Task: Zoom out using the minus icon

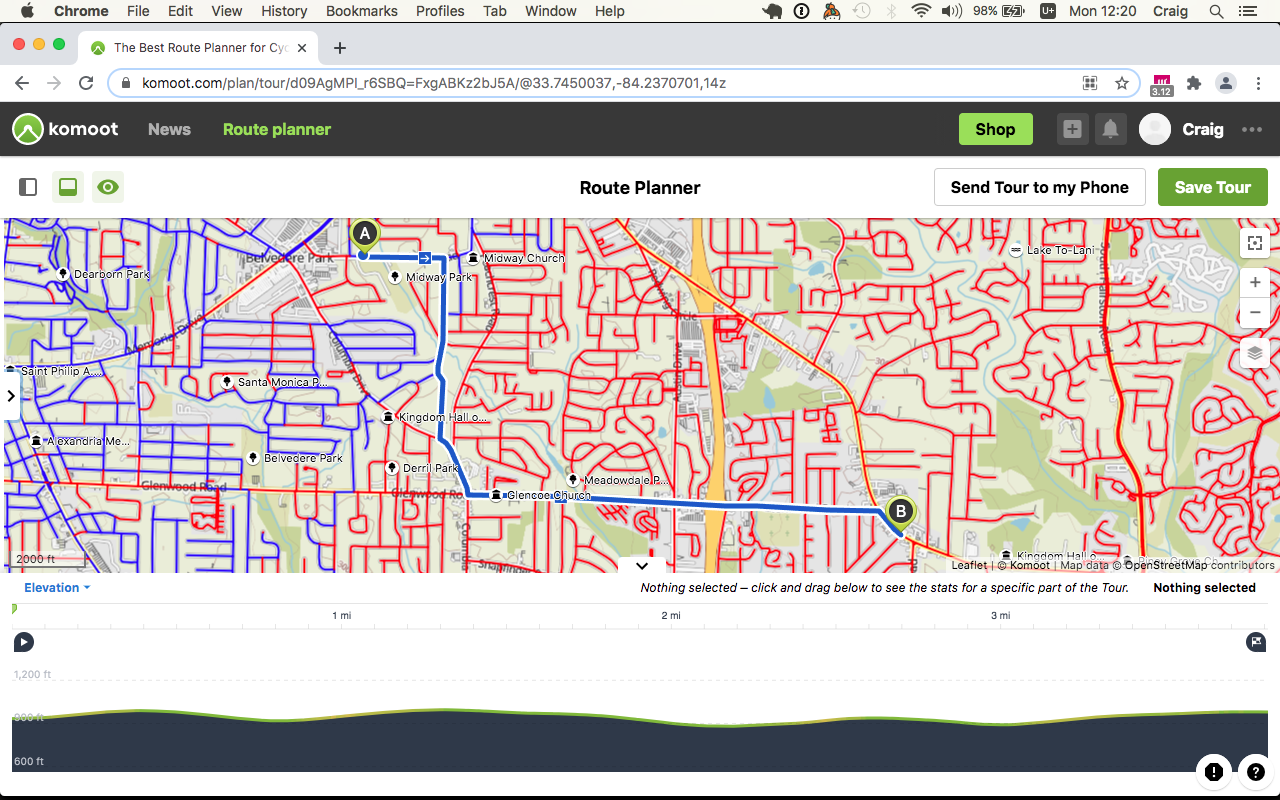Action: (1254, 312)
